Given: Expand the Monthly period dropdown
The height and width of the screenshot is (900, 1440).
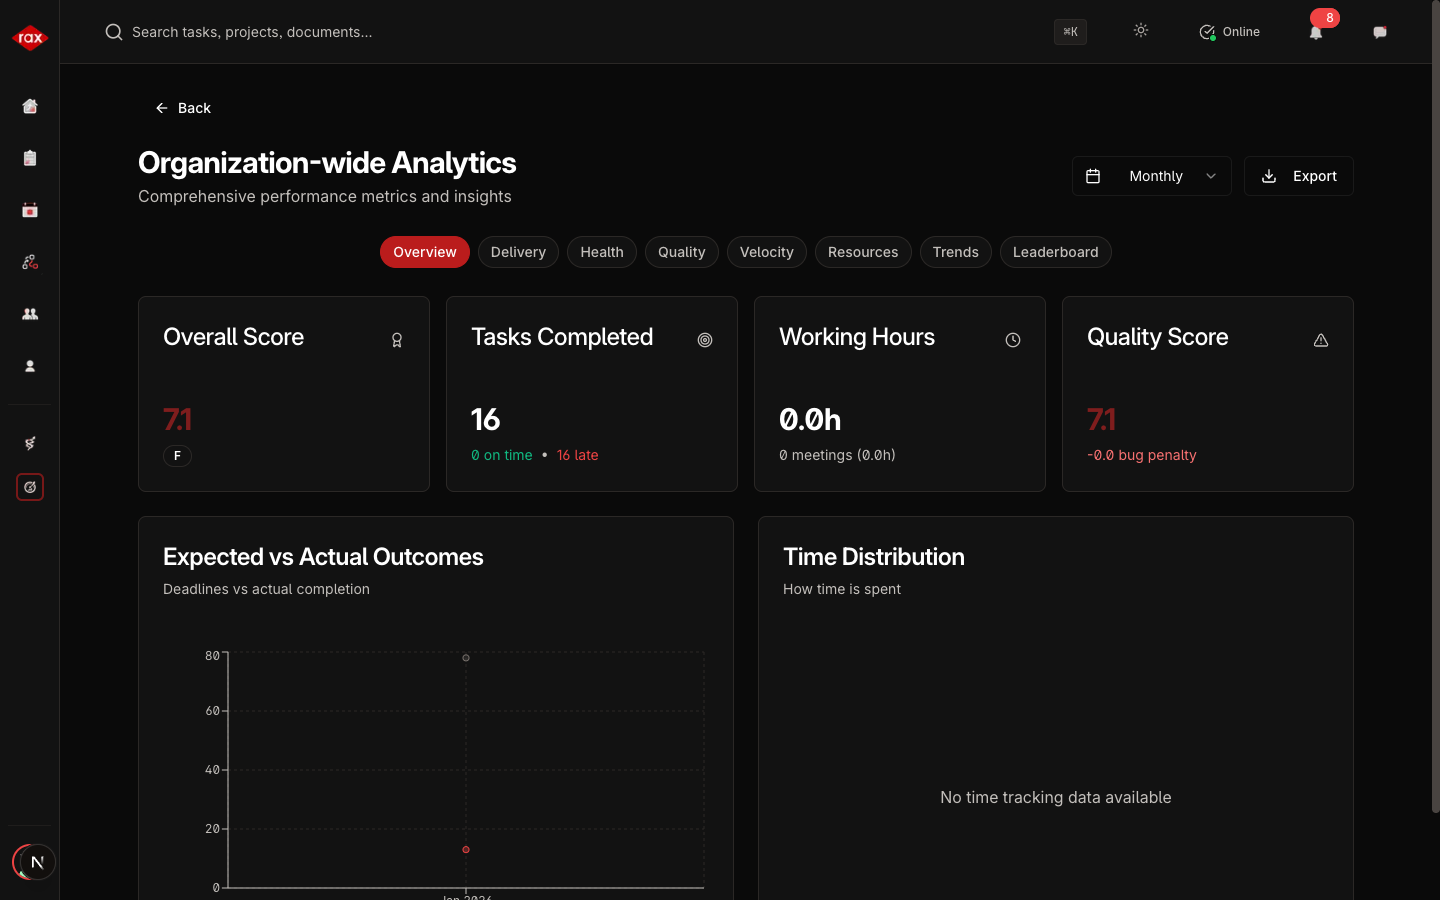Looking at the screenshot, I should tap(1152, 176).
